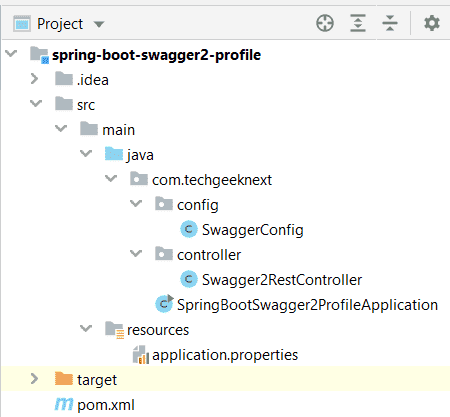This screenshot has width=450, height=417.
Task: Select the spring-boot-swagger2-profile root module
Action: coord(156,55)
